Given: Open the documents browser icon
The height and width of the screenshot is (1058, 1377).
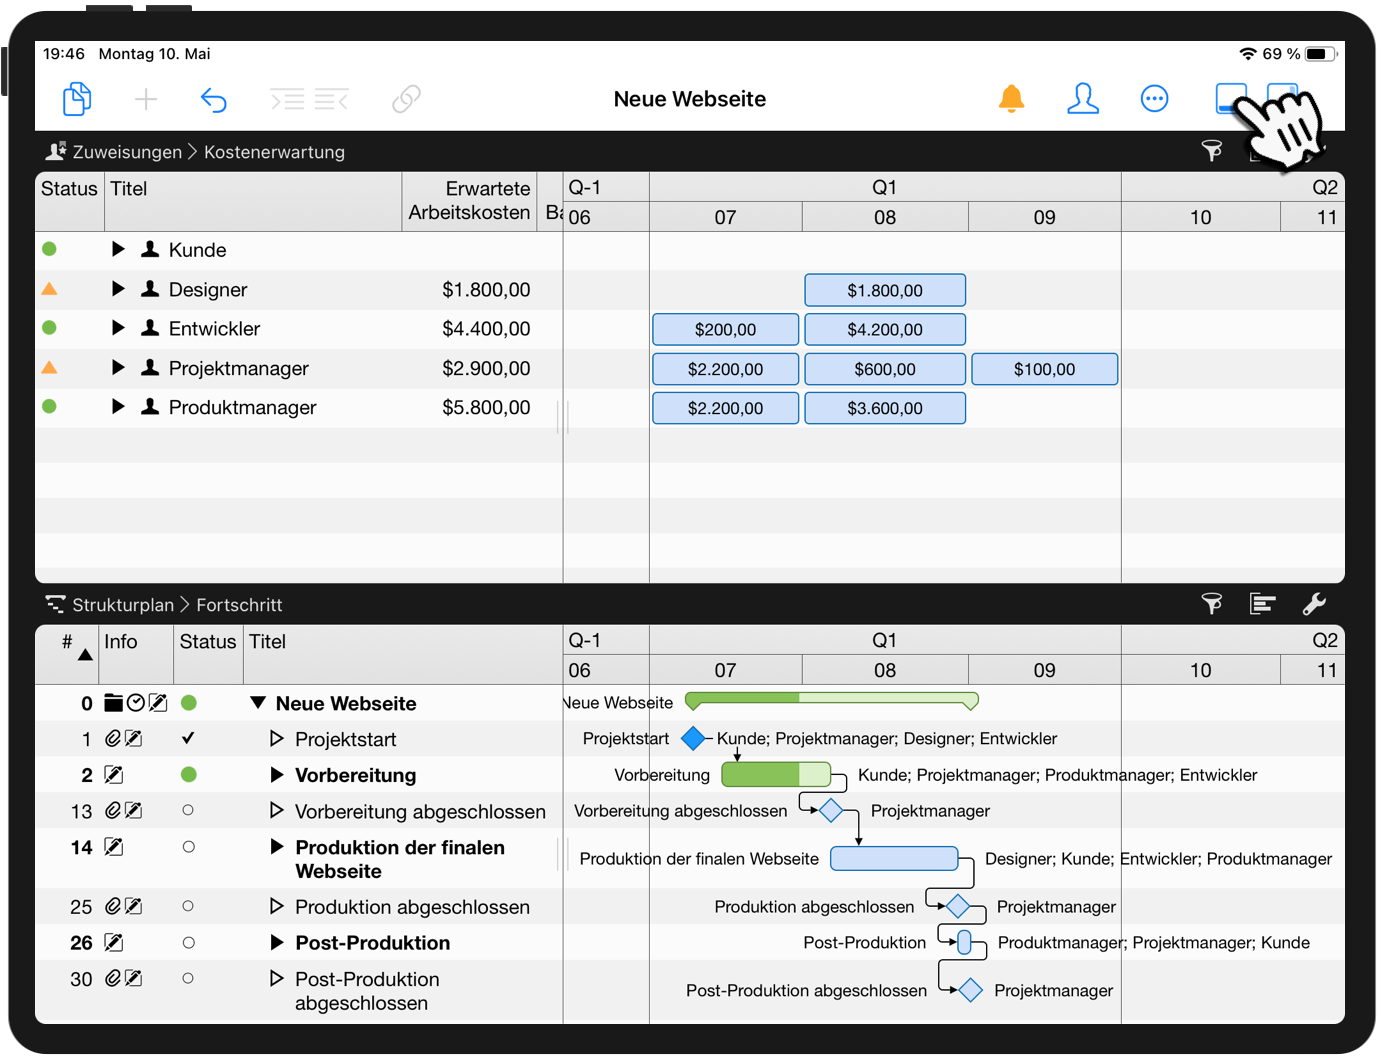Looking at the screenshot, I should click(77, 99).
